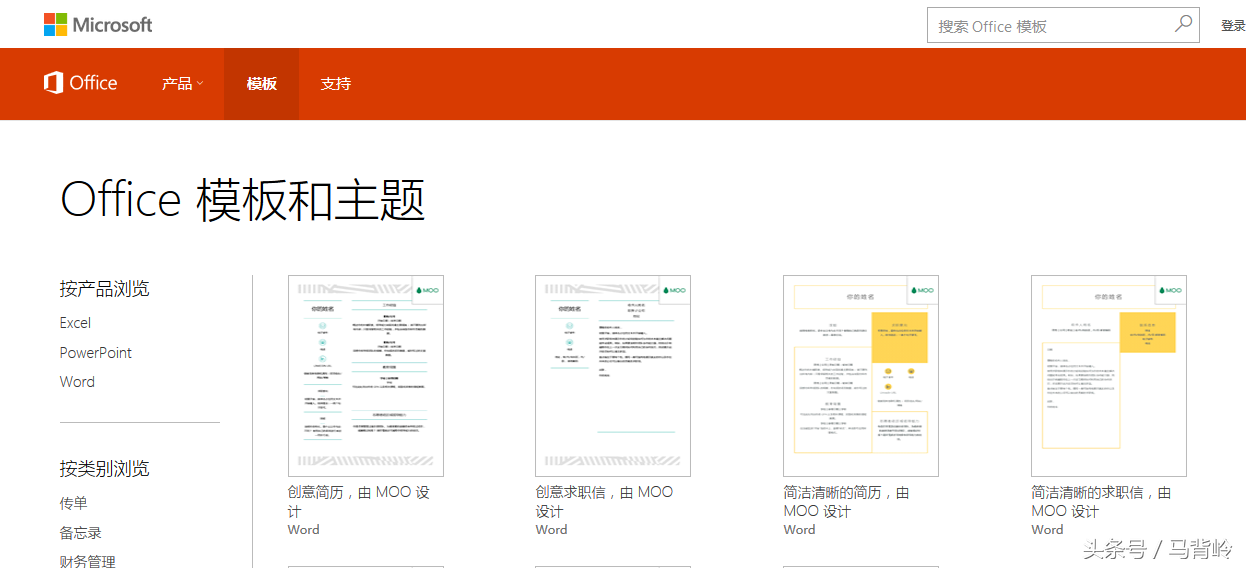This screenshot has height=568, width=1246.
Task: Click MOO badge on 简洁清晰的求职信 thumbnail
Action: (1171, 290)
